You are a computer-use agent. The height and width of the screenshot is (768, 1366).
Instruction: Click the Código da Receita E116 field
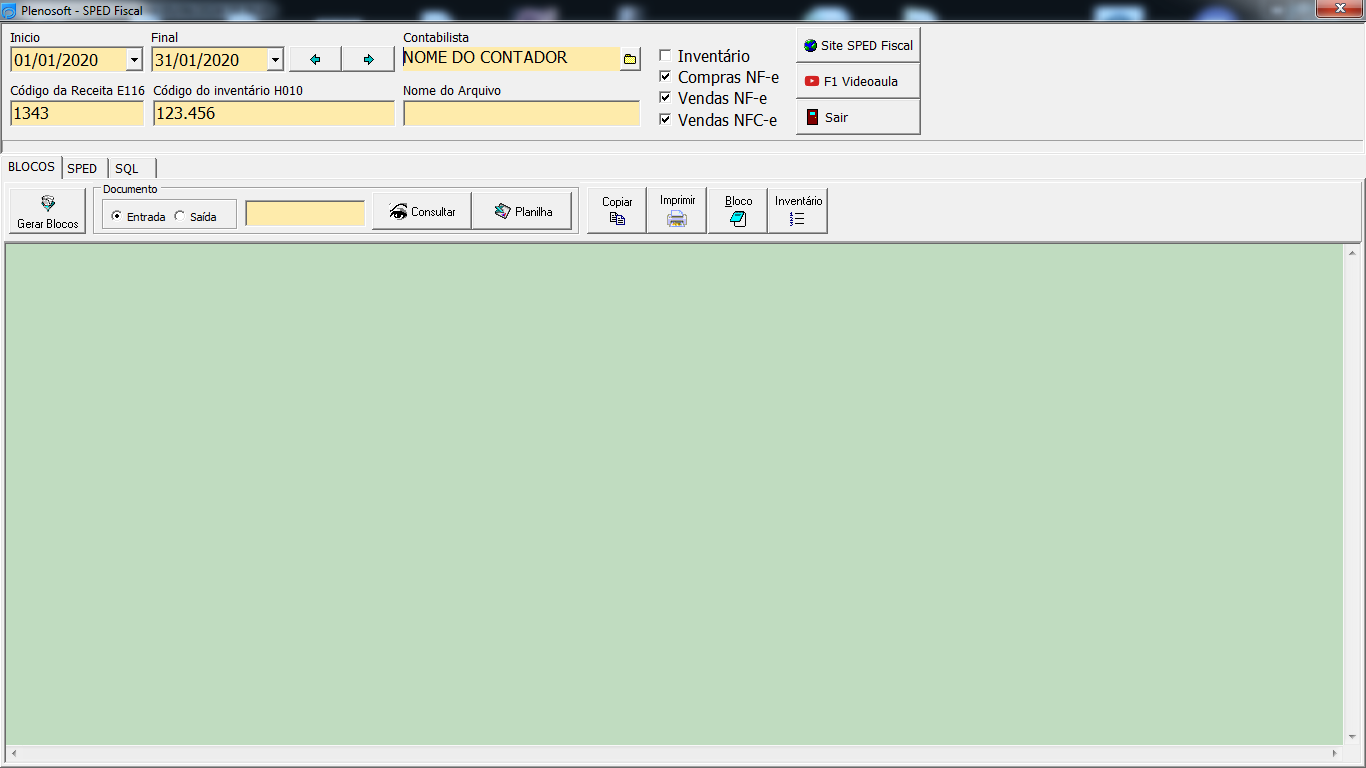tap(77, 113)
